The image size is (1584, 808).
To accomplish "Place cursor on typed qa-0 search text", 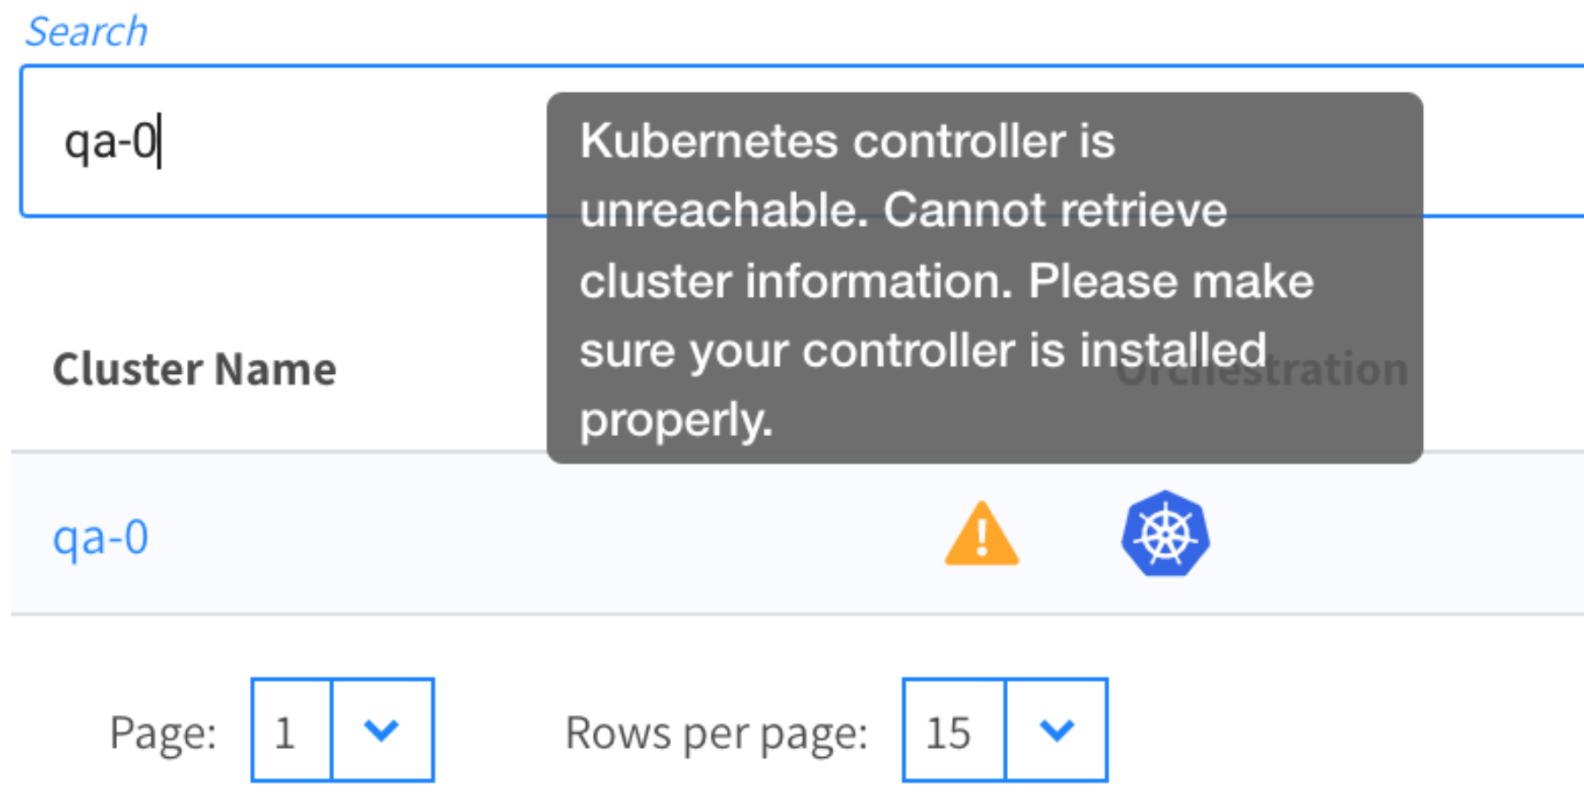I will coord(110,141).
